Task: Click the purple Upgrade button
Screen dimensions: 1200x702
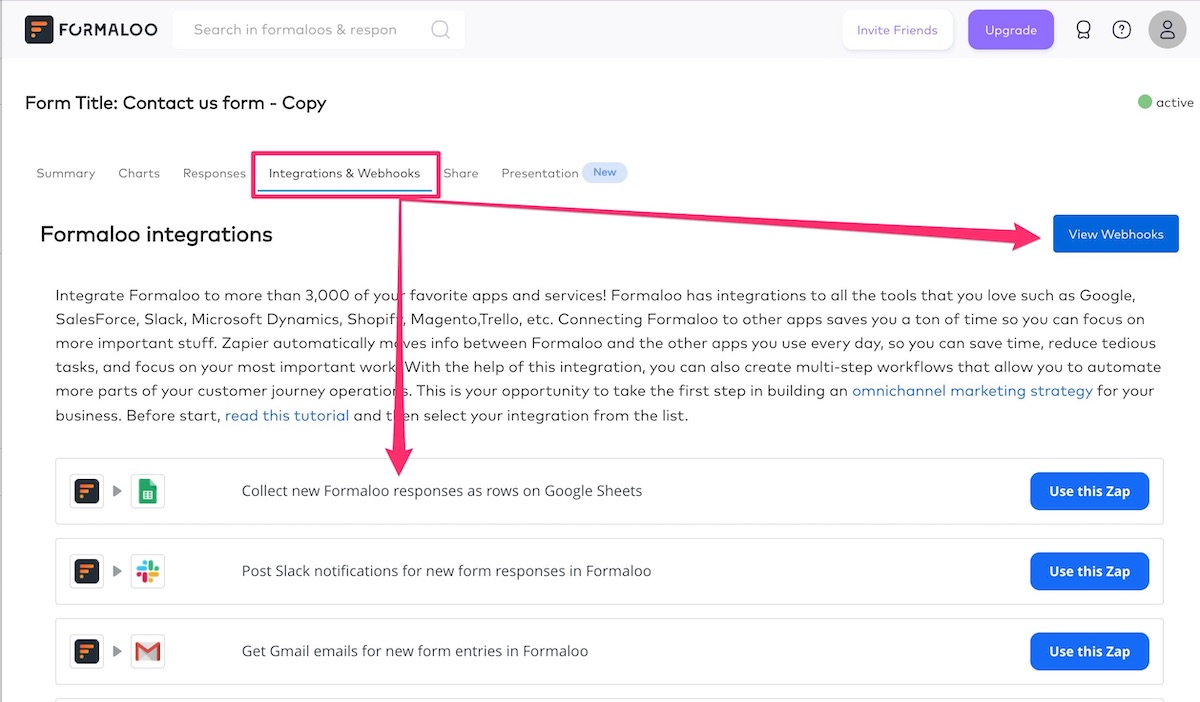Action: tap(1011, 30)
